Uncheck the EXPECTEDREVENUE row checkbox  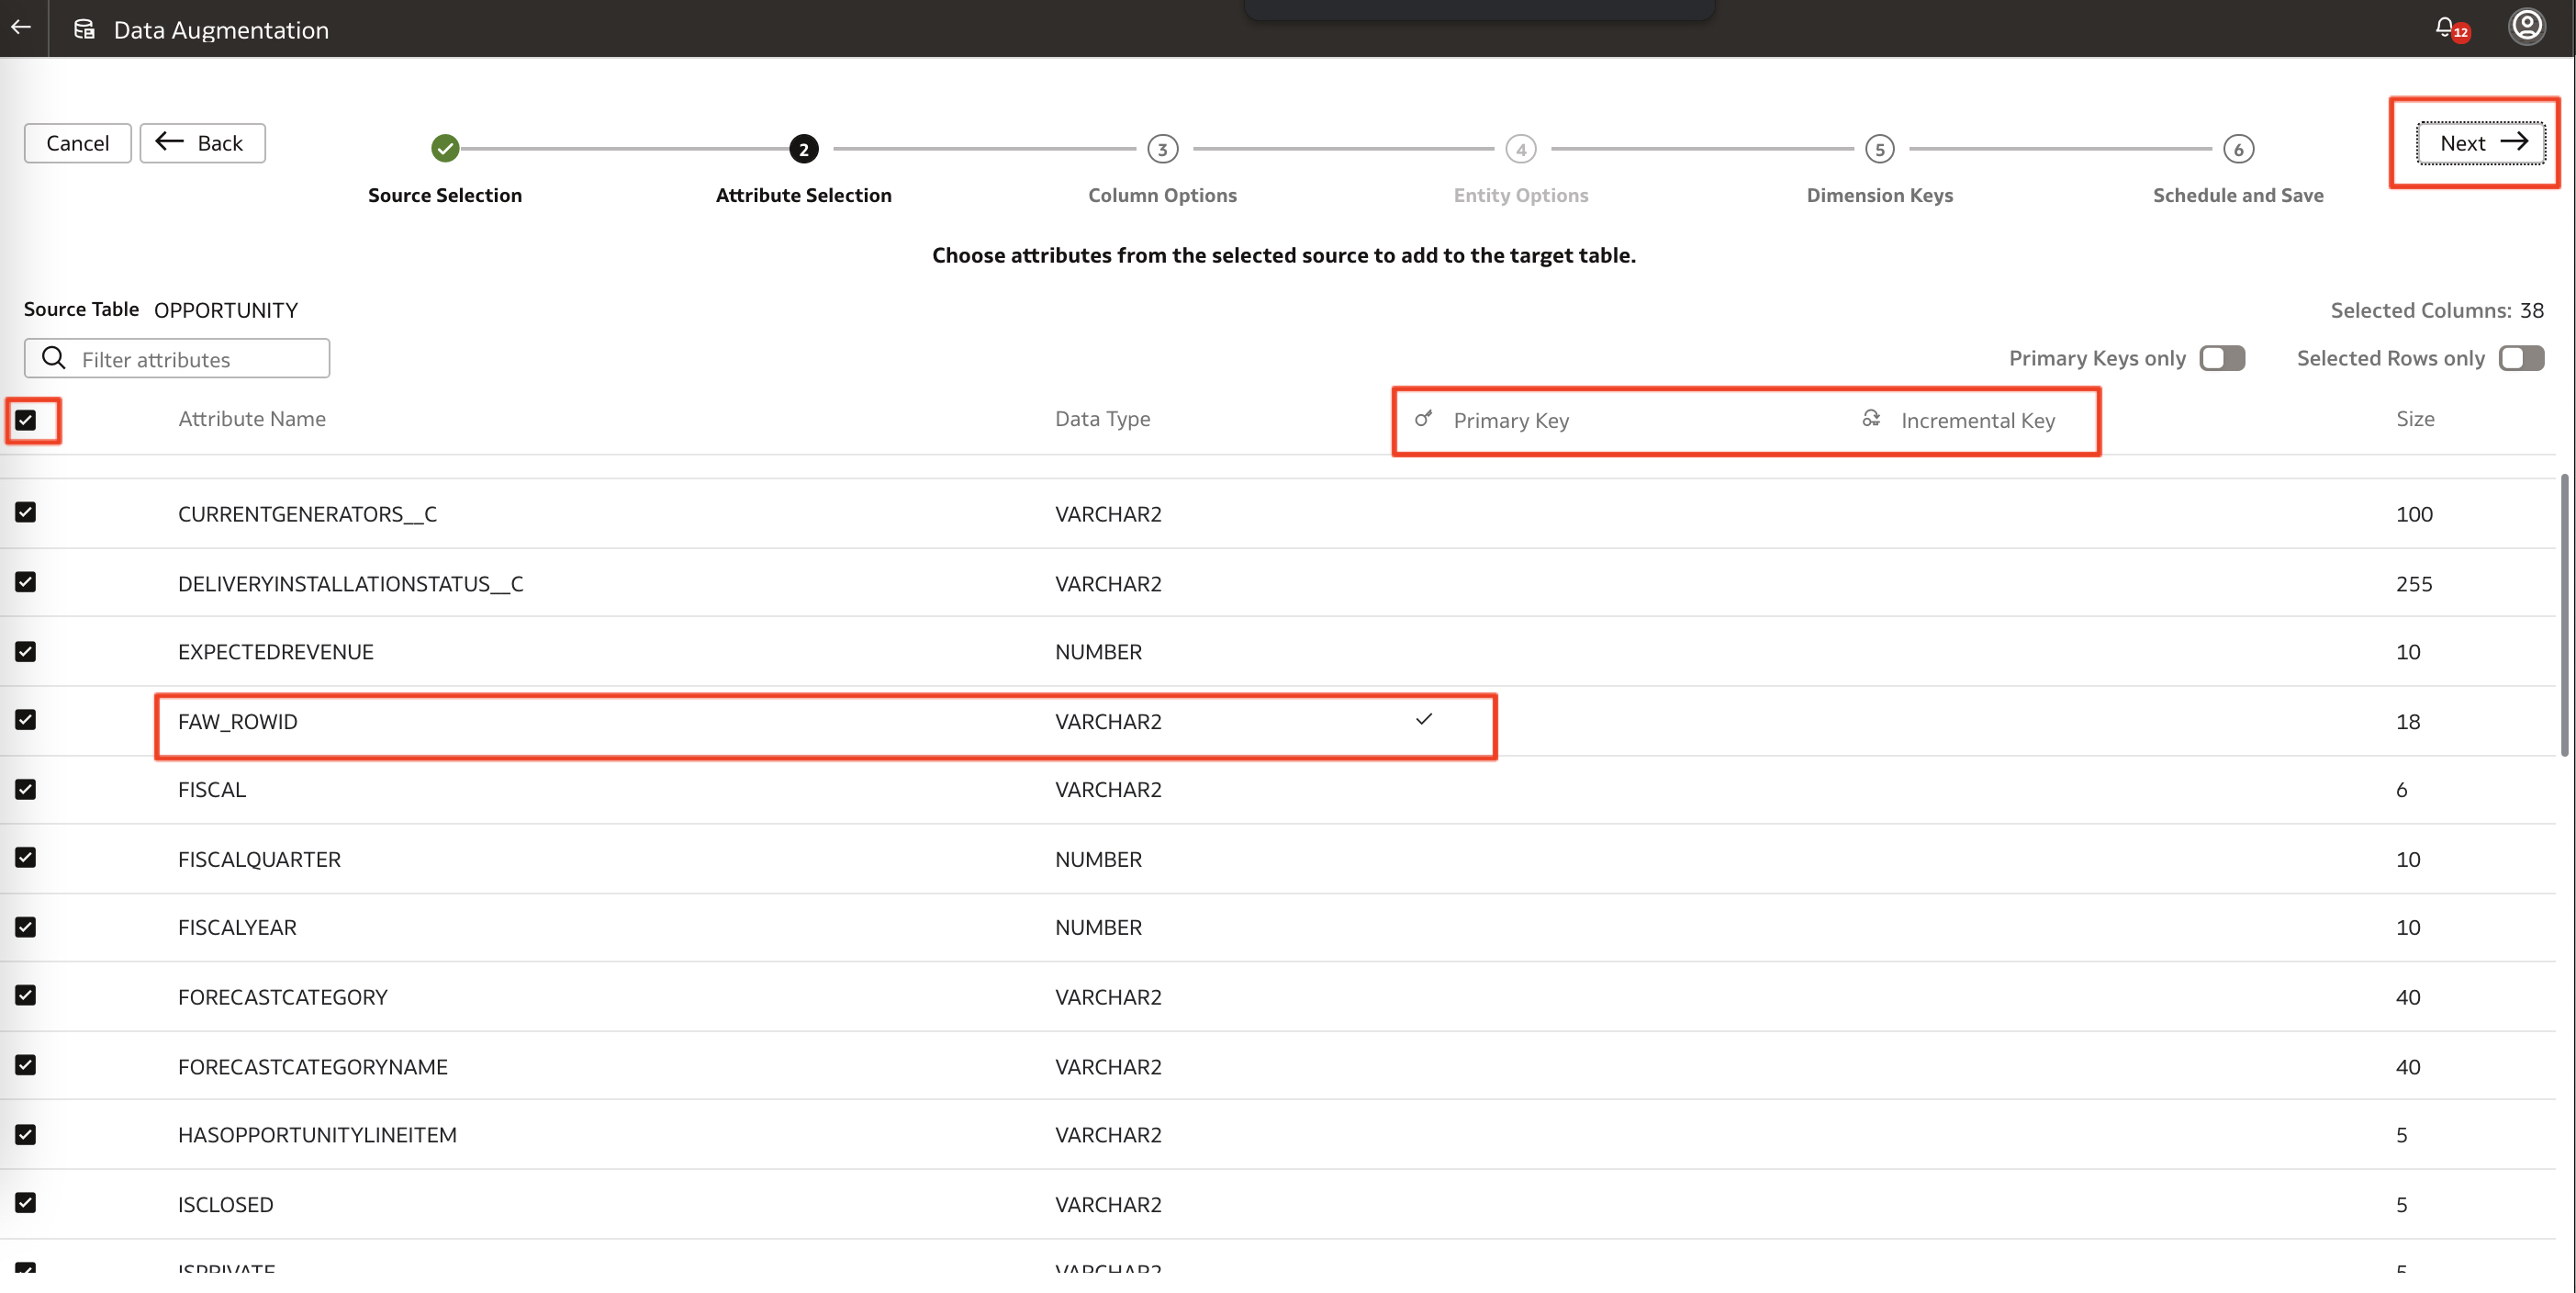coord(26,652)
